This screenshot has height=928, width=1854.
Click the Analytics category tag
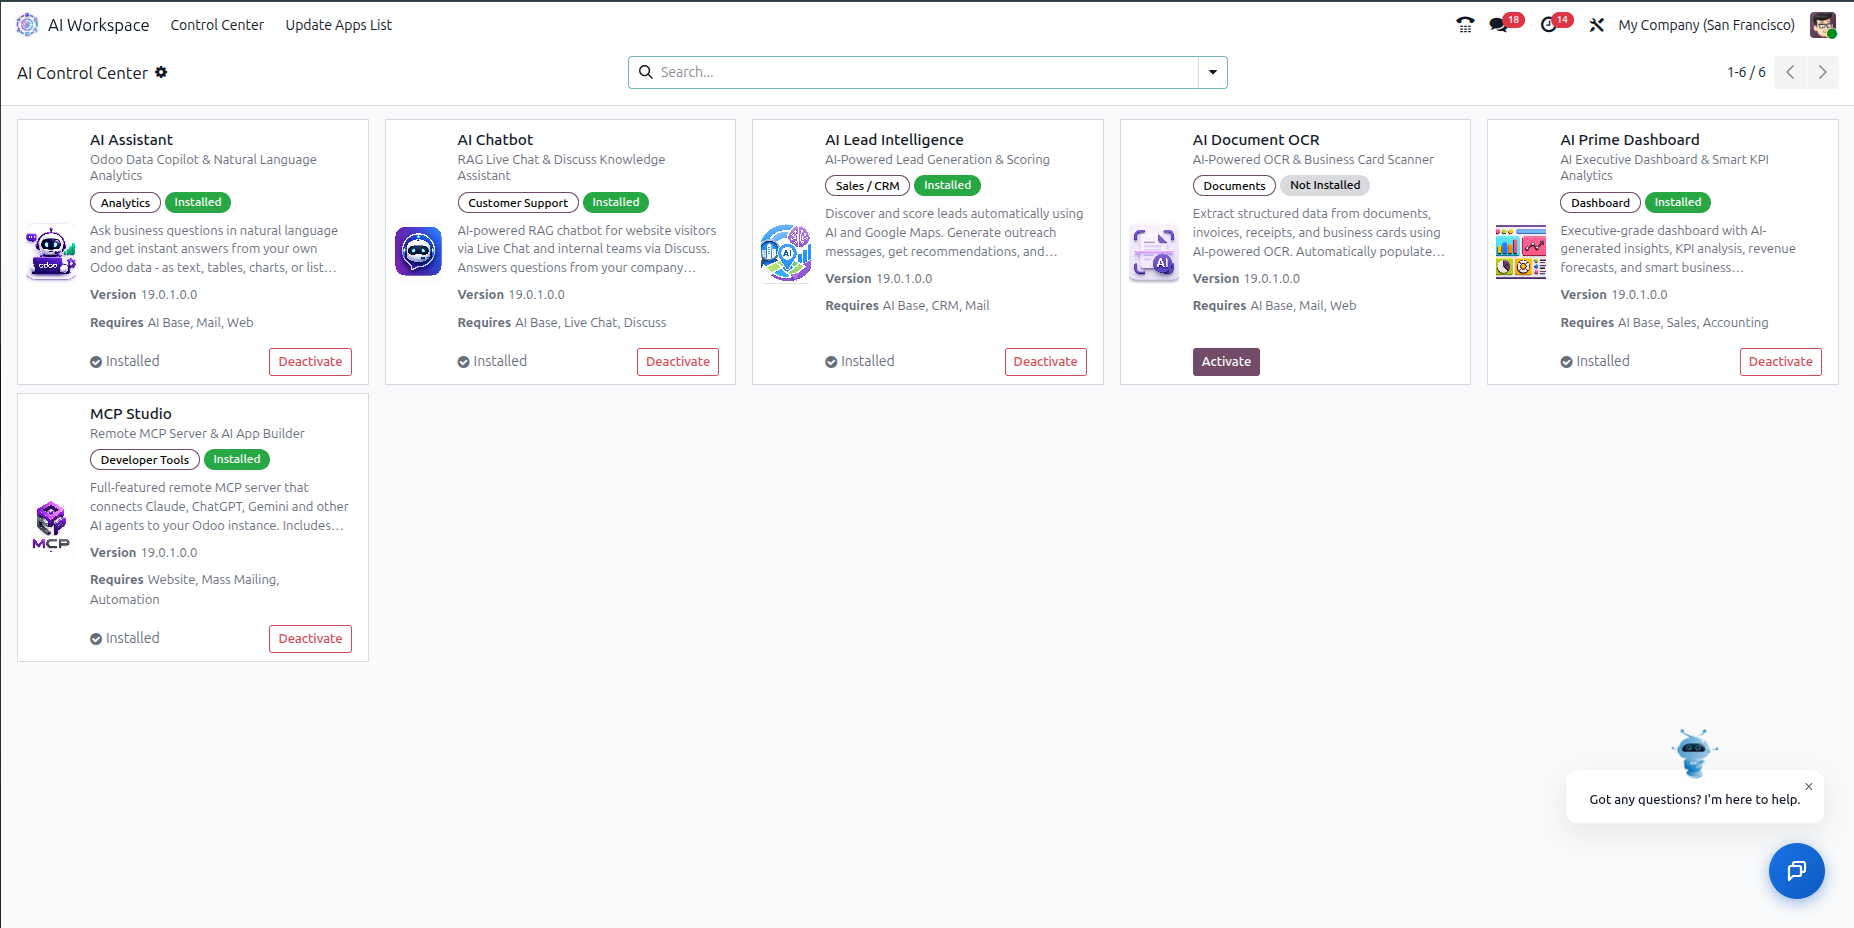(125, 203)
